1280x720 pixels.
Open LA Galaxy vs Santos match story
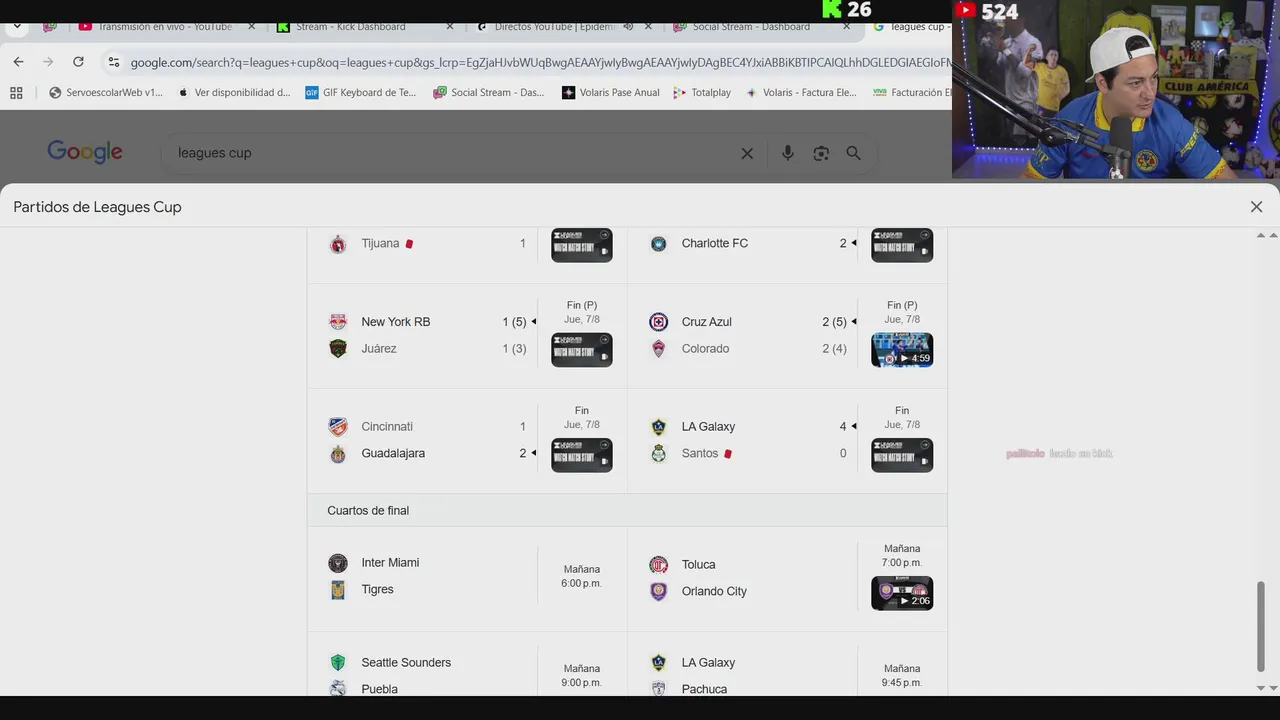902,455
